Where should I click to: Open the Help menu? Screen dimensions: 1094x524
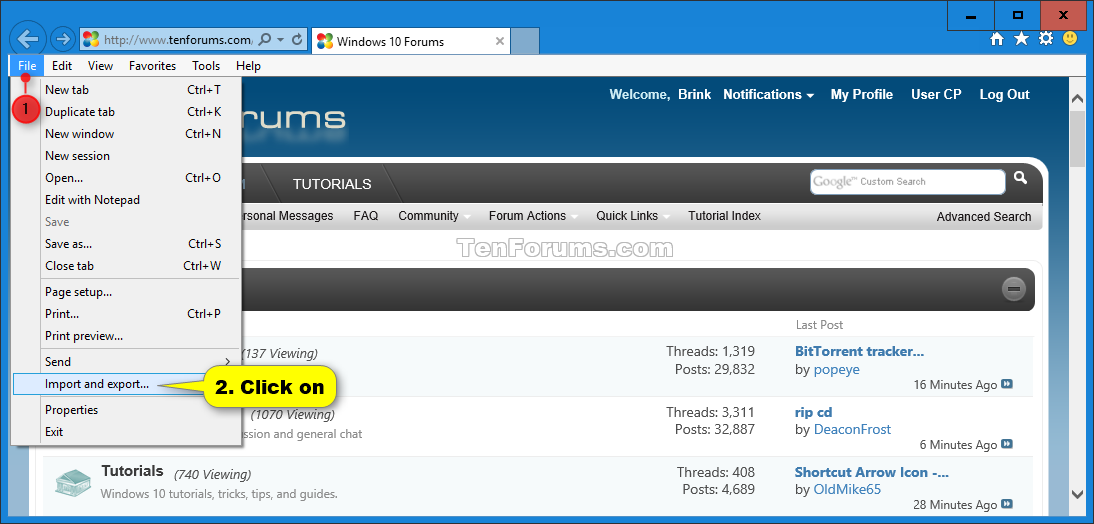(248, 66)
